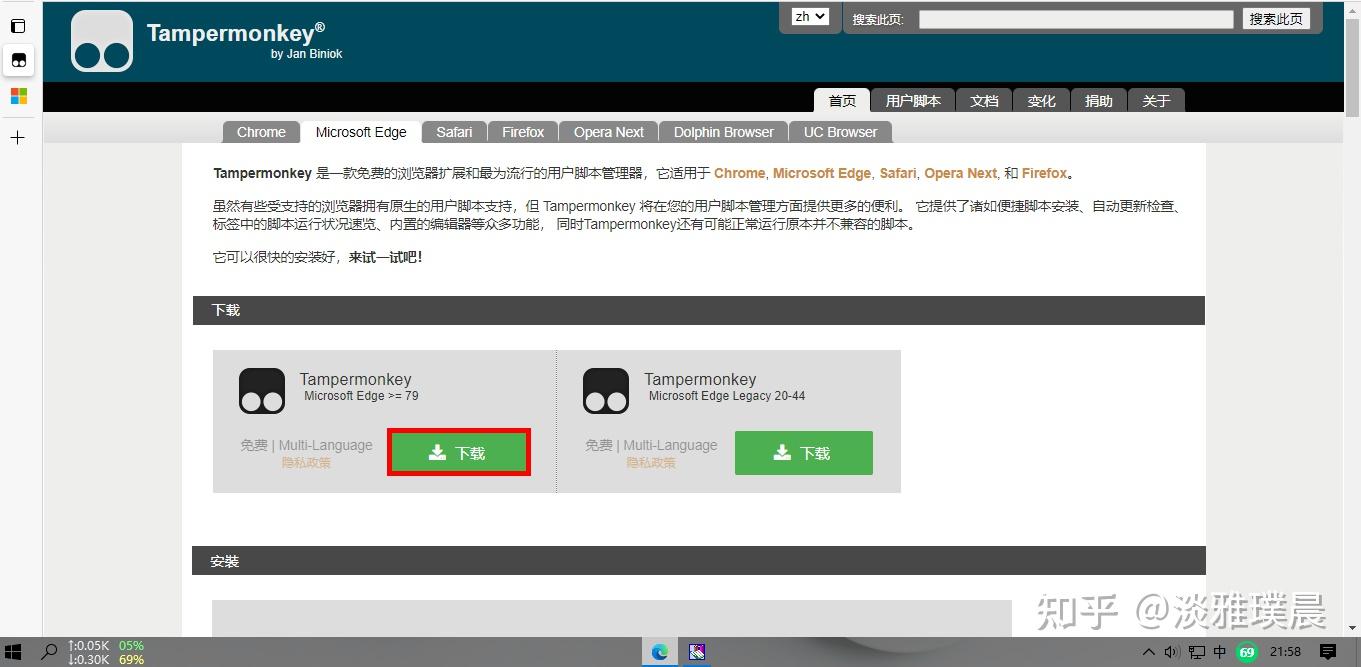Open Microsoft Edge from the taskbar

pos(659,651)
